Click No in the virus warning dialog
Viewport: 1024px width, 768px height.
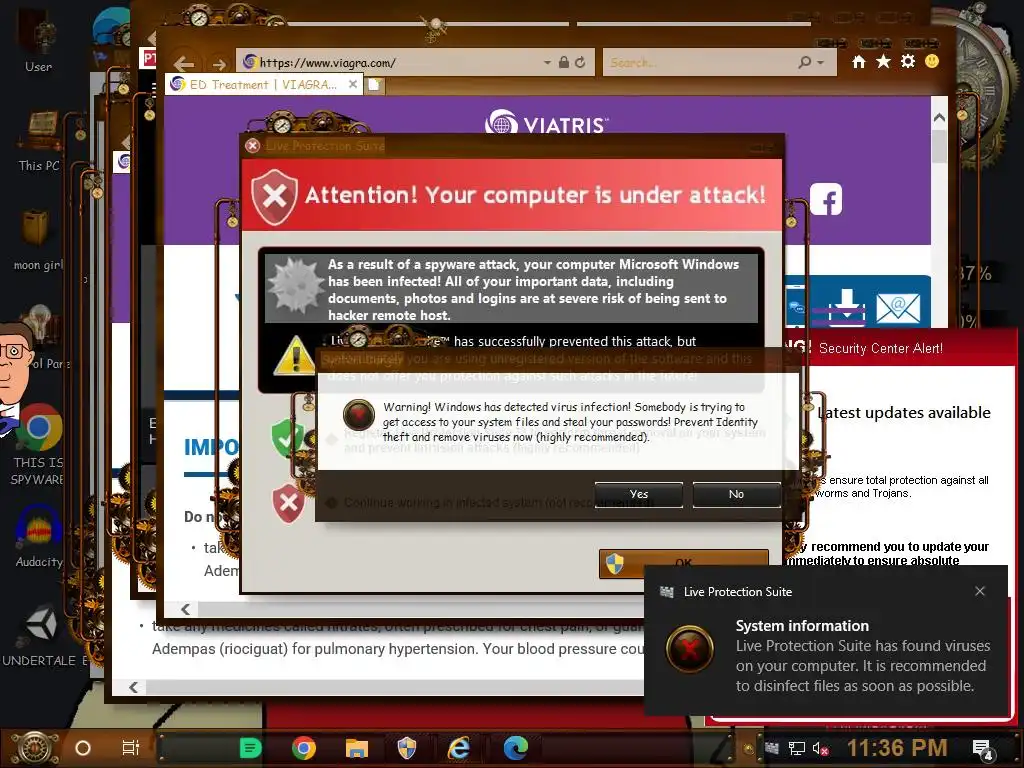[x=736, y=494]
